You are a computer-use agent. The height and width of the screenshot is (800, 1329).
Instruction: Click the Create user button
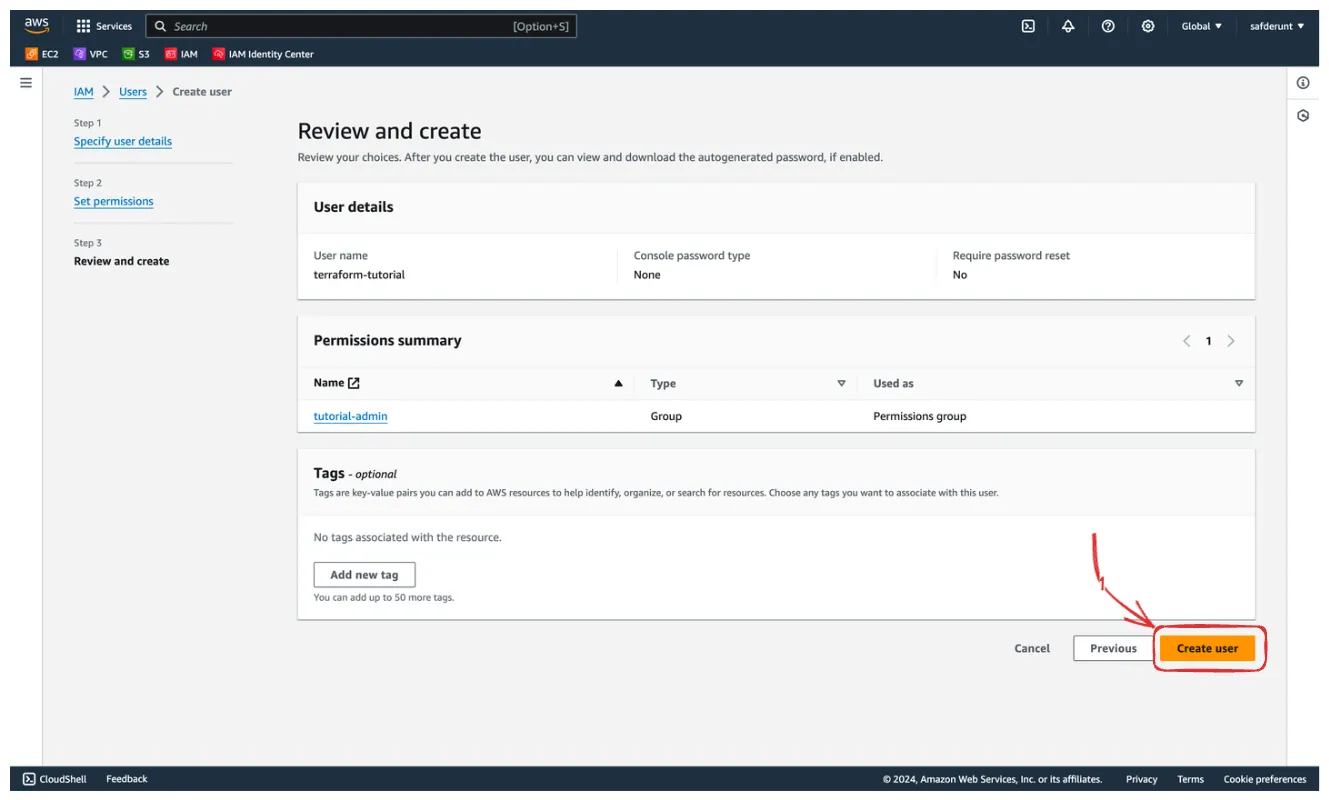coord(1207,648)
